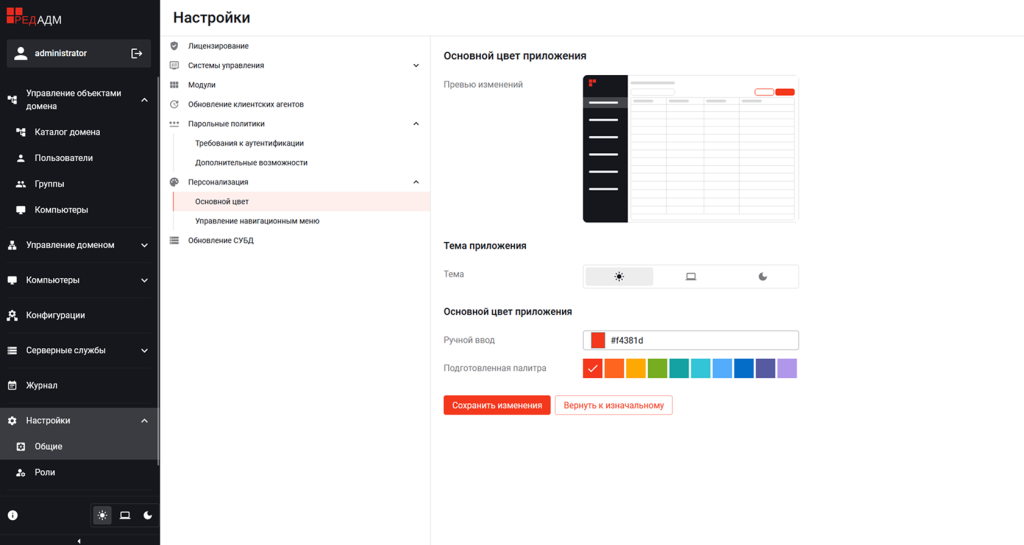Click the logout icon next to administrator

point(137,53)
